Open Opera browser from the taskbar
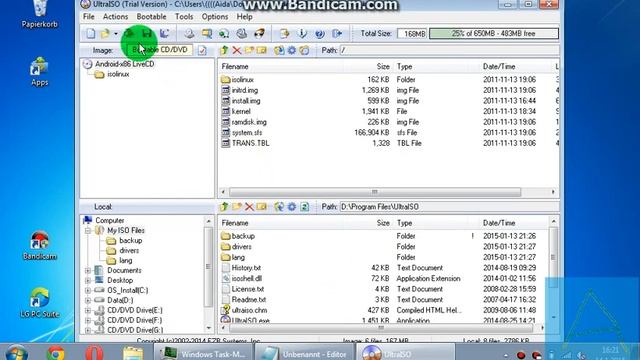Image resolution: width=640 pixels, height=360 pixels. tap(94, 353)
